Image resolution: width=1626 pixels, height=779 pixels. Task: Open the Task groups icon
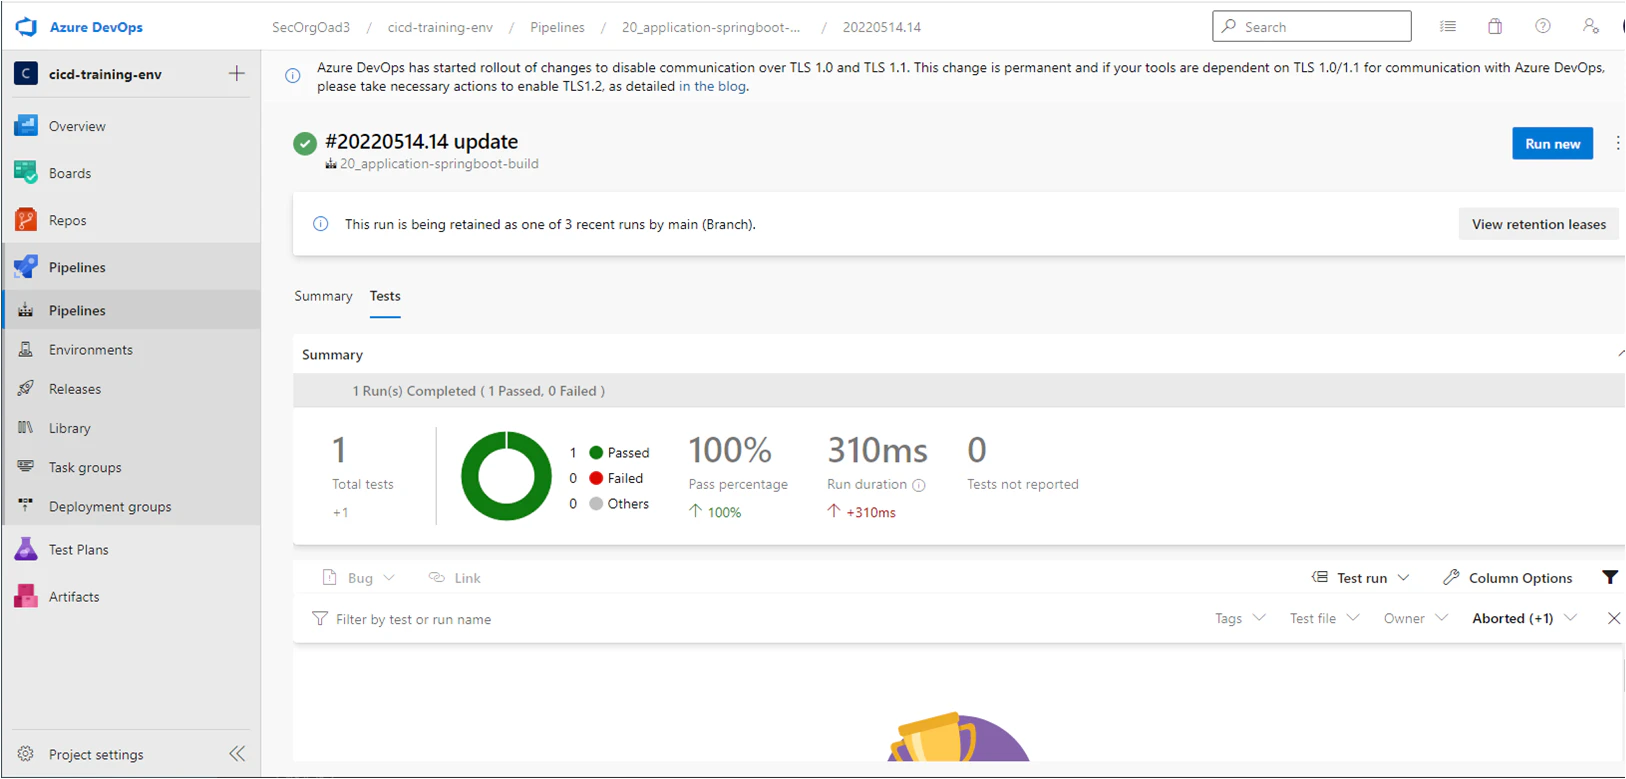(26, 466)
